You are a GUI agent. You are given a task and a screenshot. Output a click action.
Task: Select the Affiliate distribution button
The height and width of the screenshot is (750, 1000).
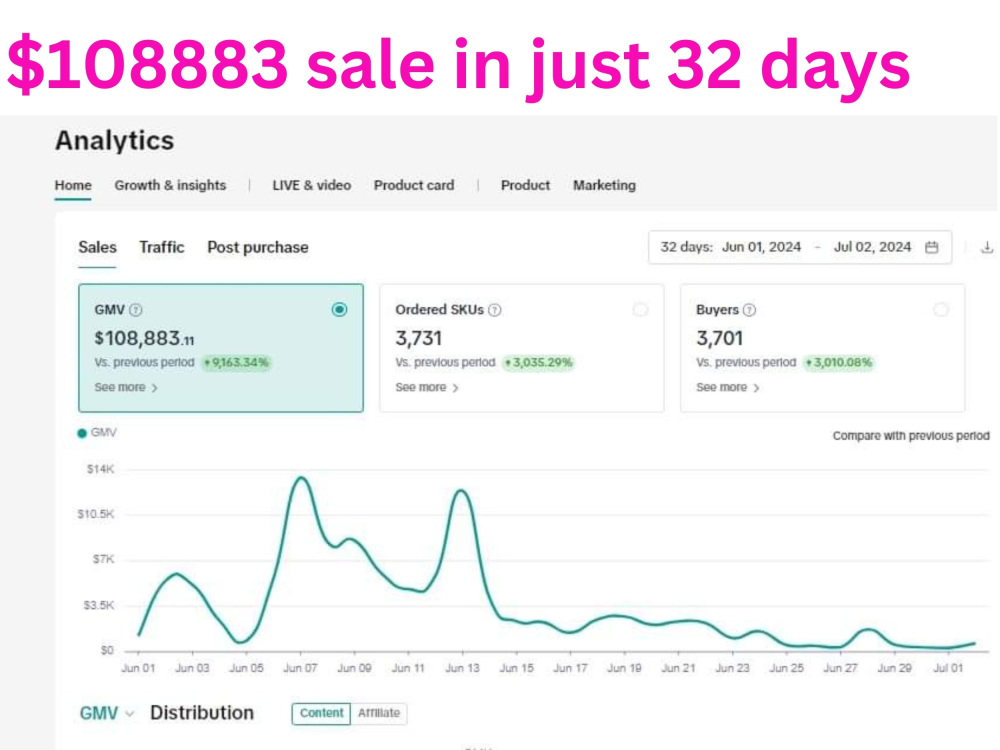click(x=379, y=713)
